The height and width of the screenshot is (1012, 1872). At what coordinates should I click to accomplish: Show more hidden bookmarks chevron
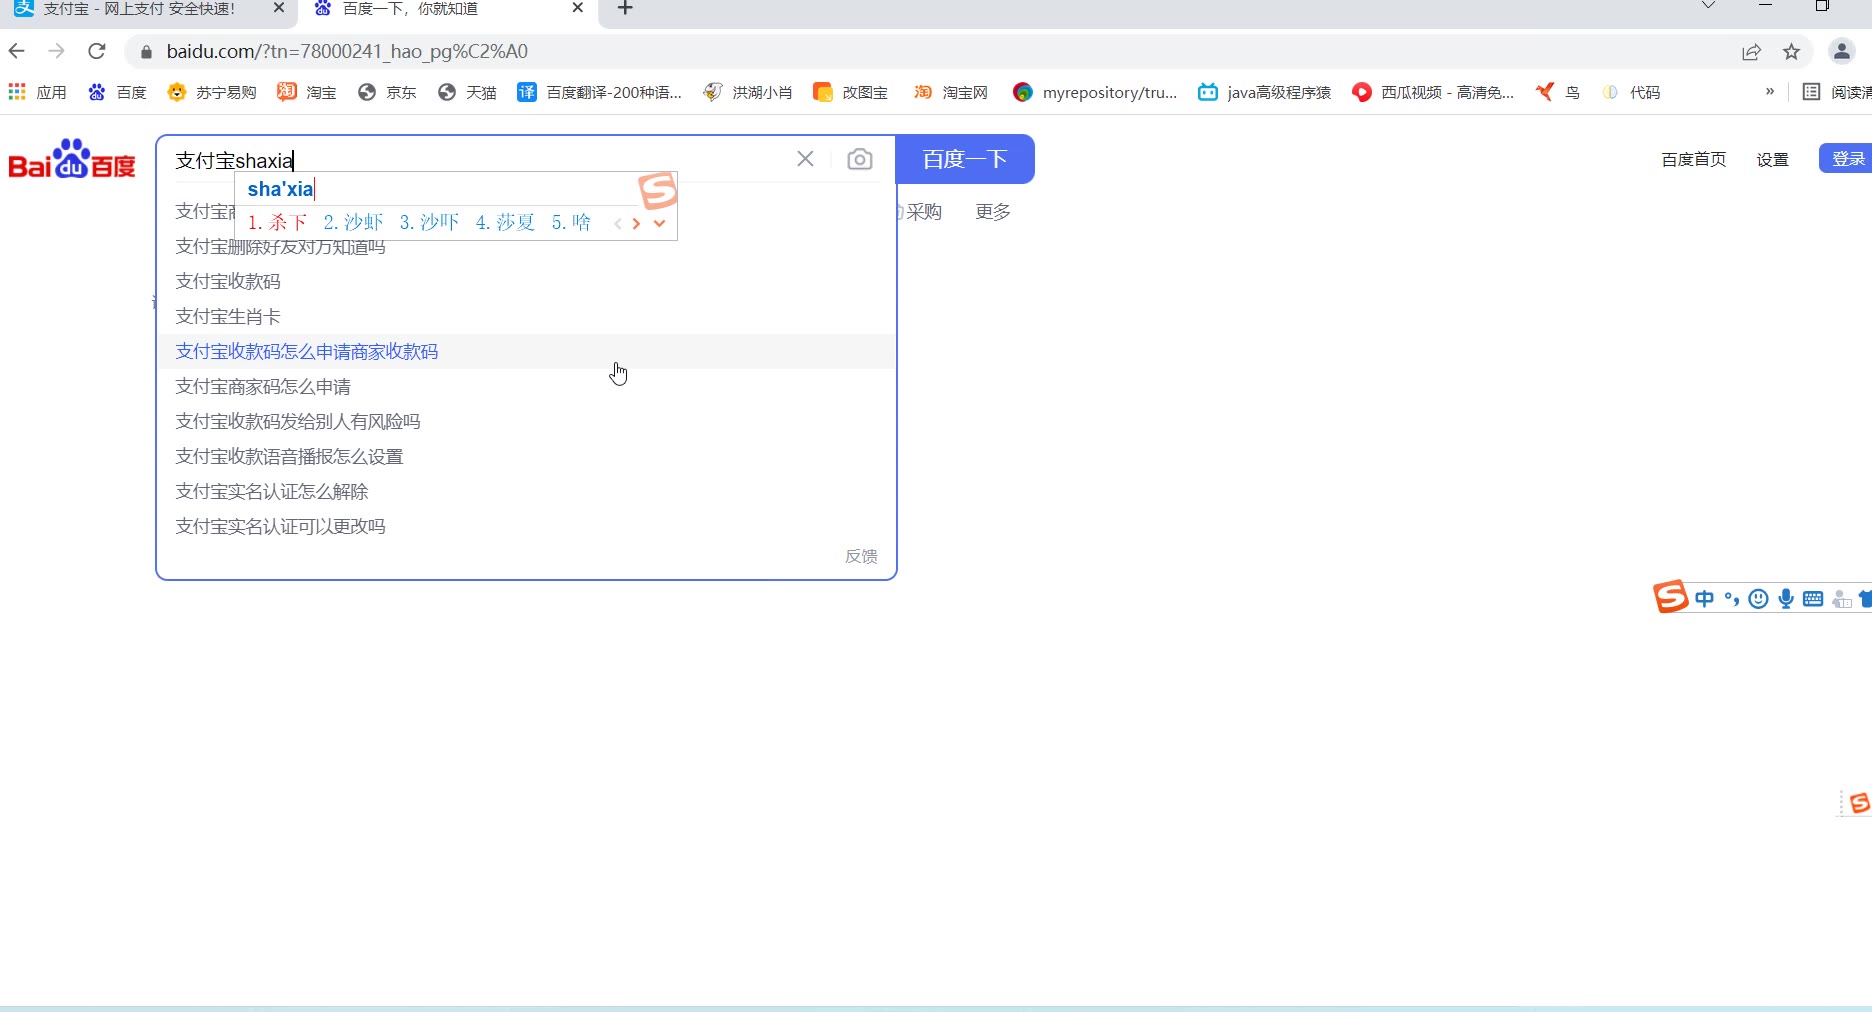[x=1770, y=91]
